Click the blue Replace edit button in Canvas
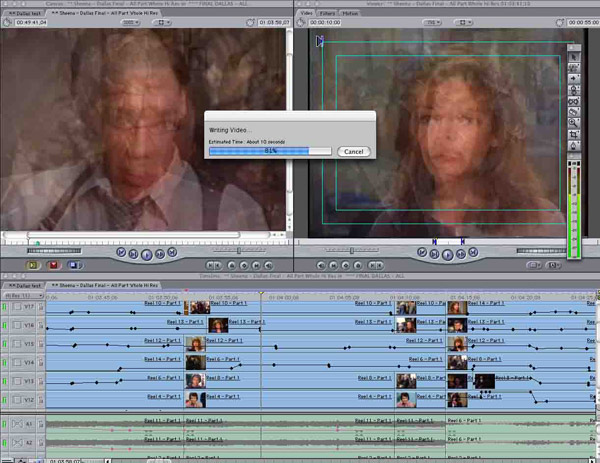 tap(73, 265)
